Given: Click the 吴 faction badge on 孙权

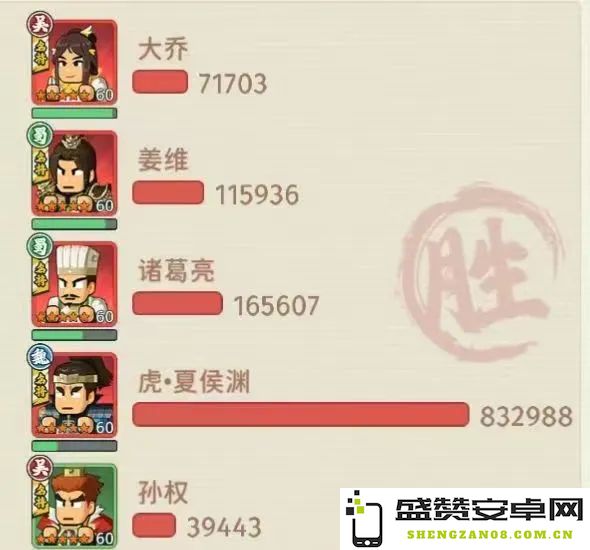Looking at the screenshot, I should pos(40,468).
